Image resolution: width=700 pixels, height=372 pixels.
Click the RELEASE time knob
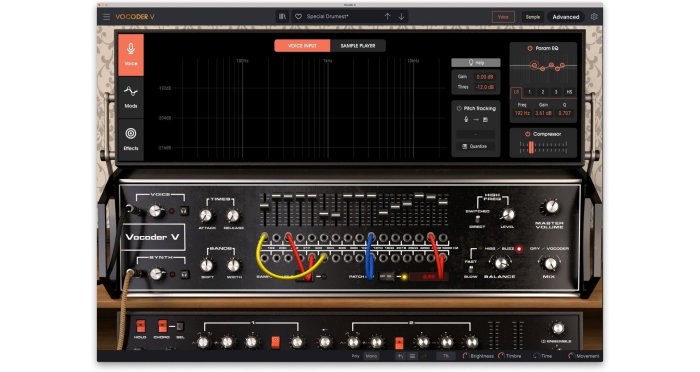[233, 216]
